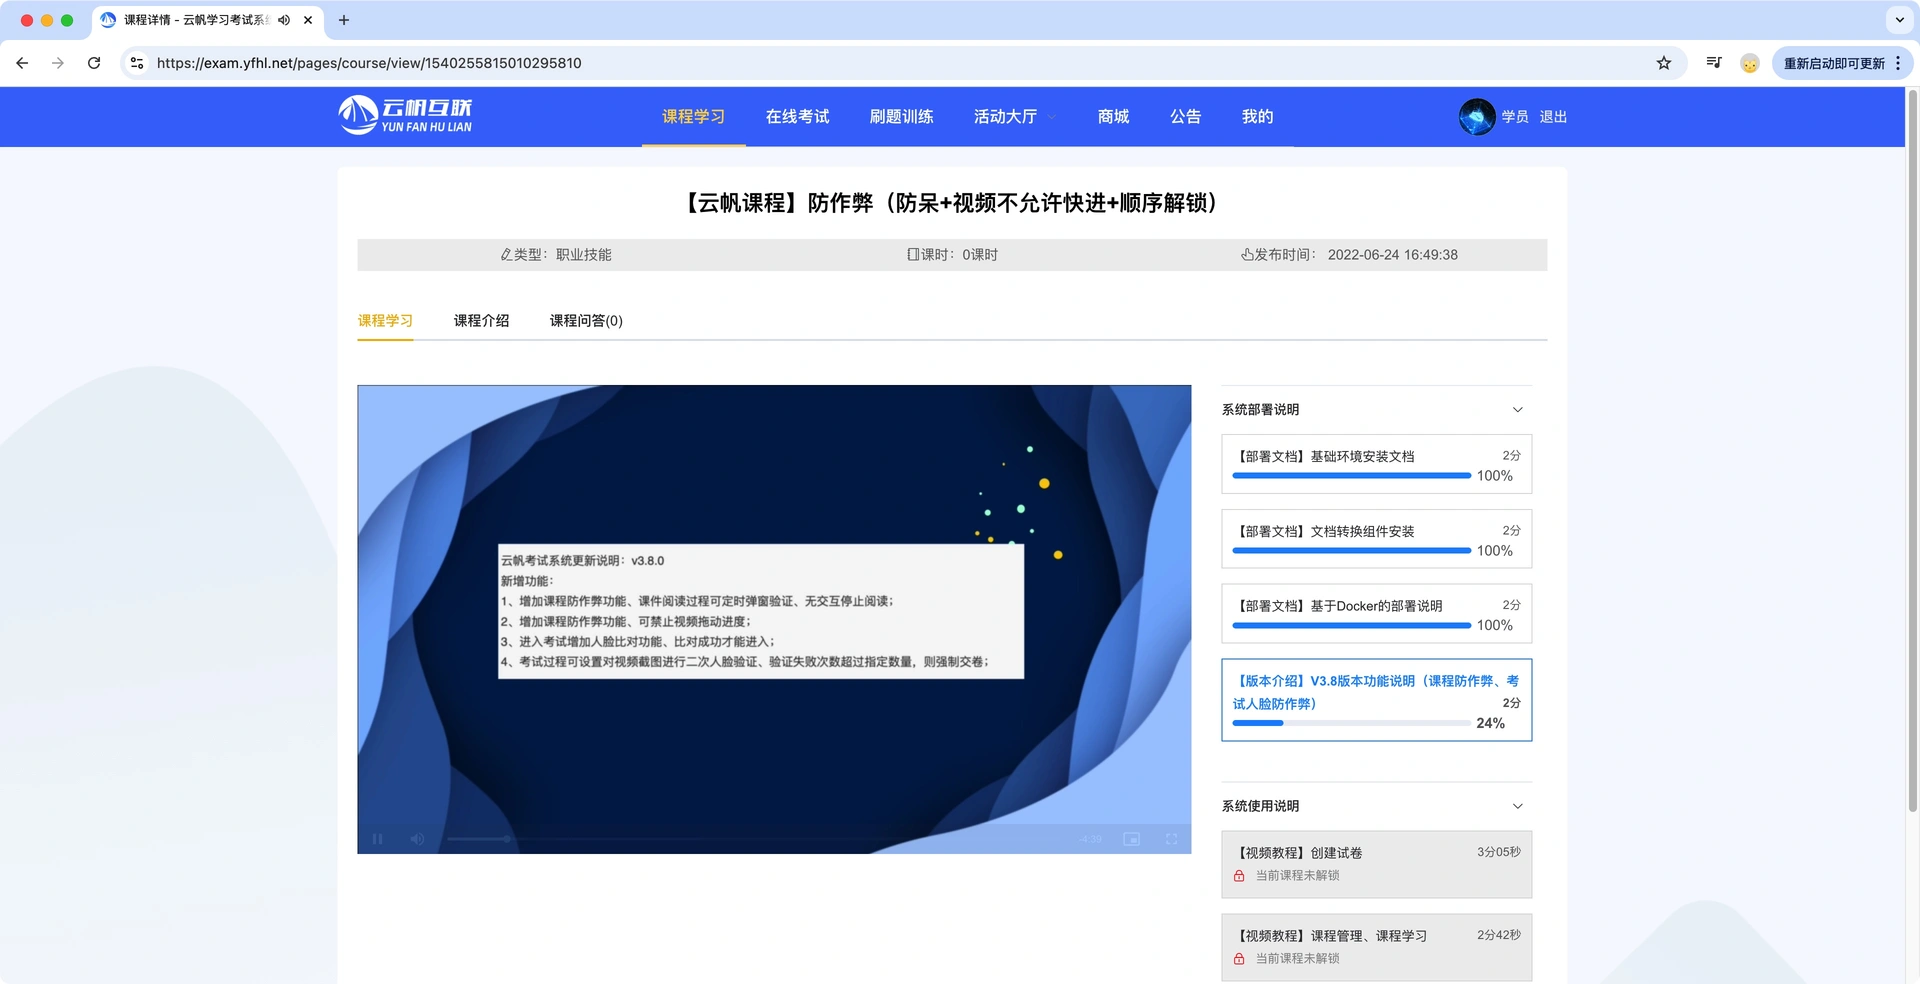The height and width of the screenshot is (984, 1920).
Task: Select 课程学习 in top navigation
Action: tap(693, 117)
